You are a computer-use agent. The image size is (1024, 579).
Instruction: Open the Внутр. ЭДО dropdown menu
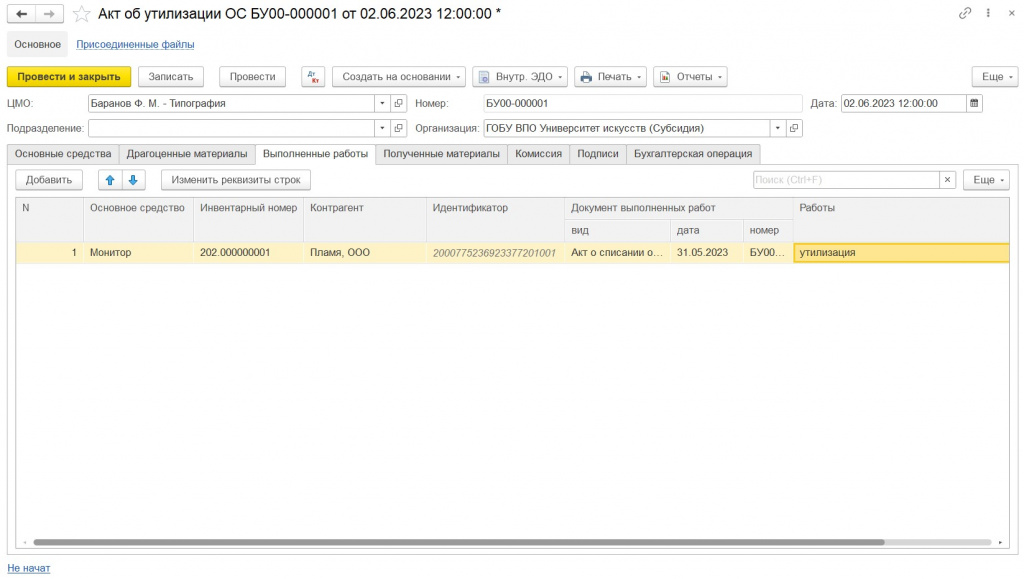pyautogui.click(x=520, y=76)
